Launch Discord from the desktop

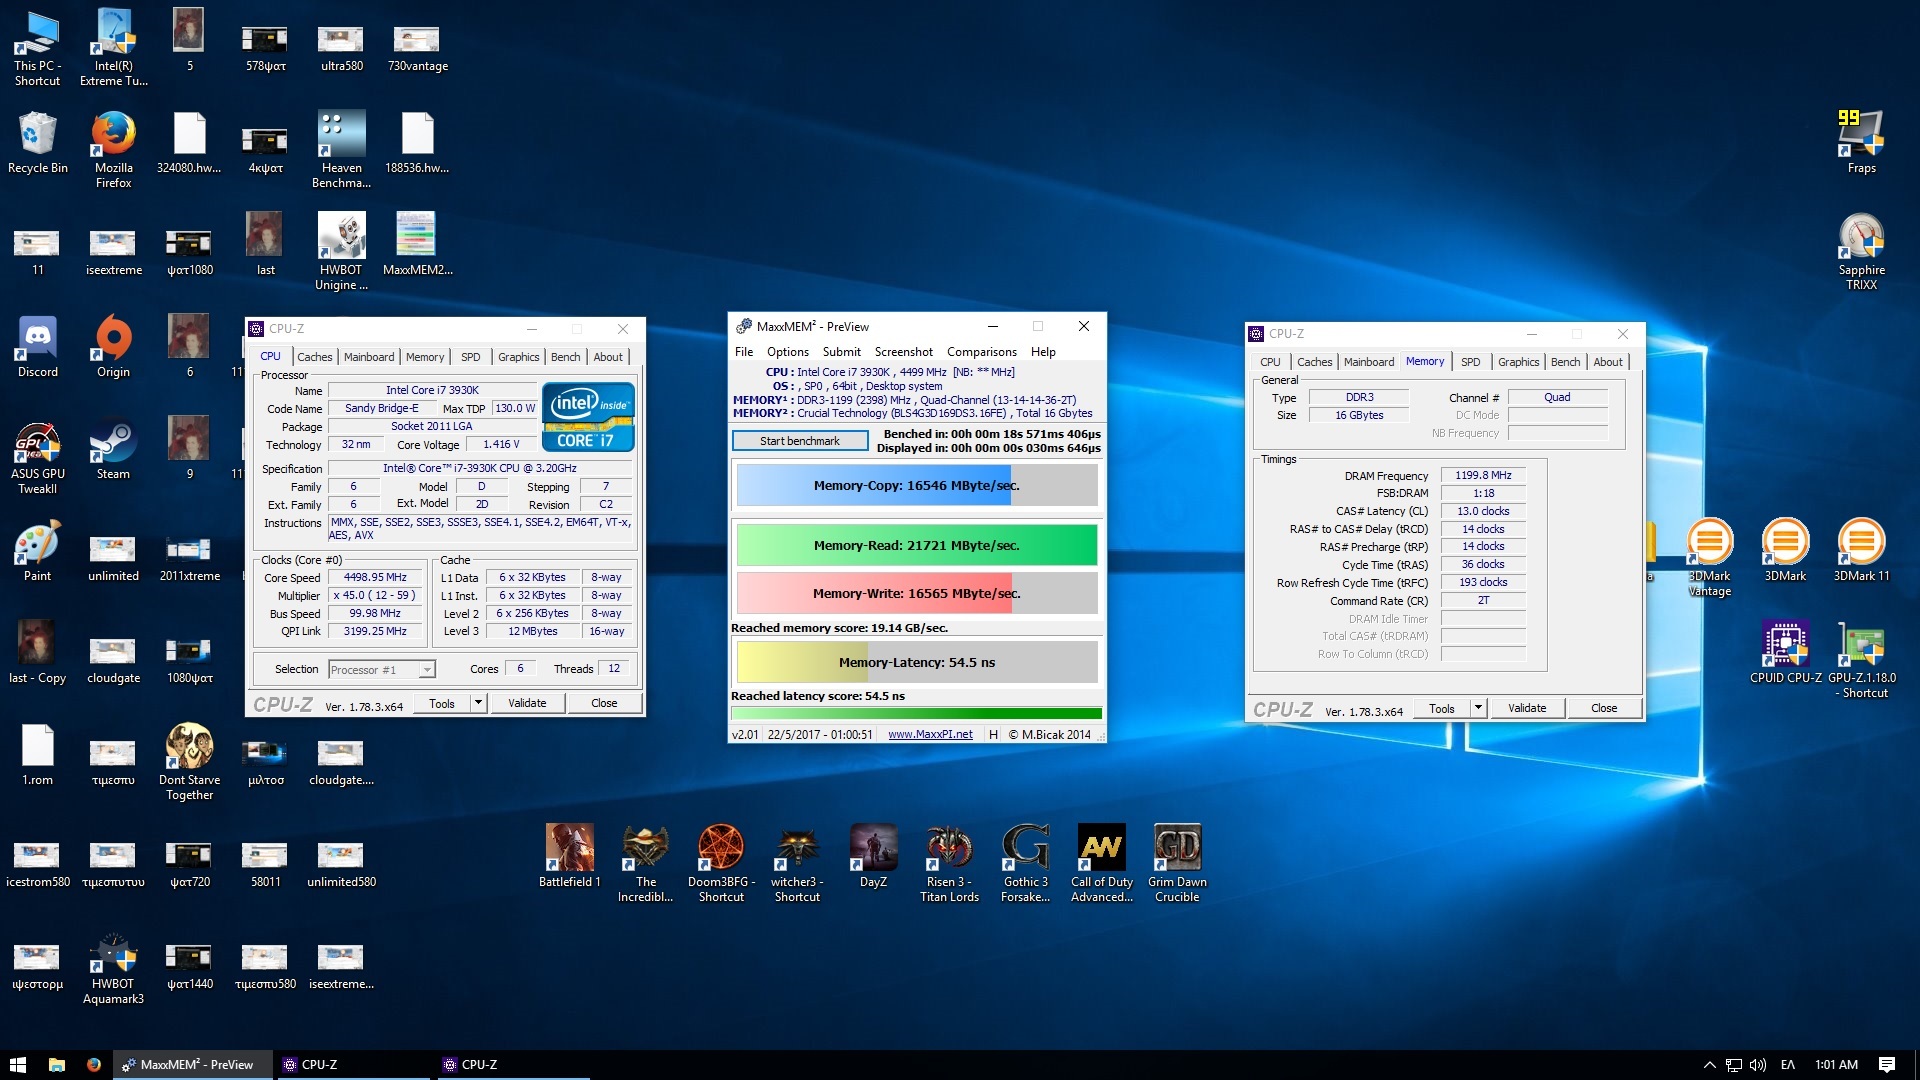[x=37, y=347]
